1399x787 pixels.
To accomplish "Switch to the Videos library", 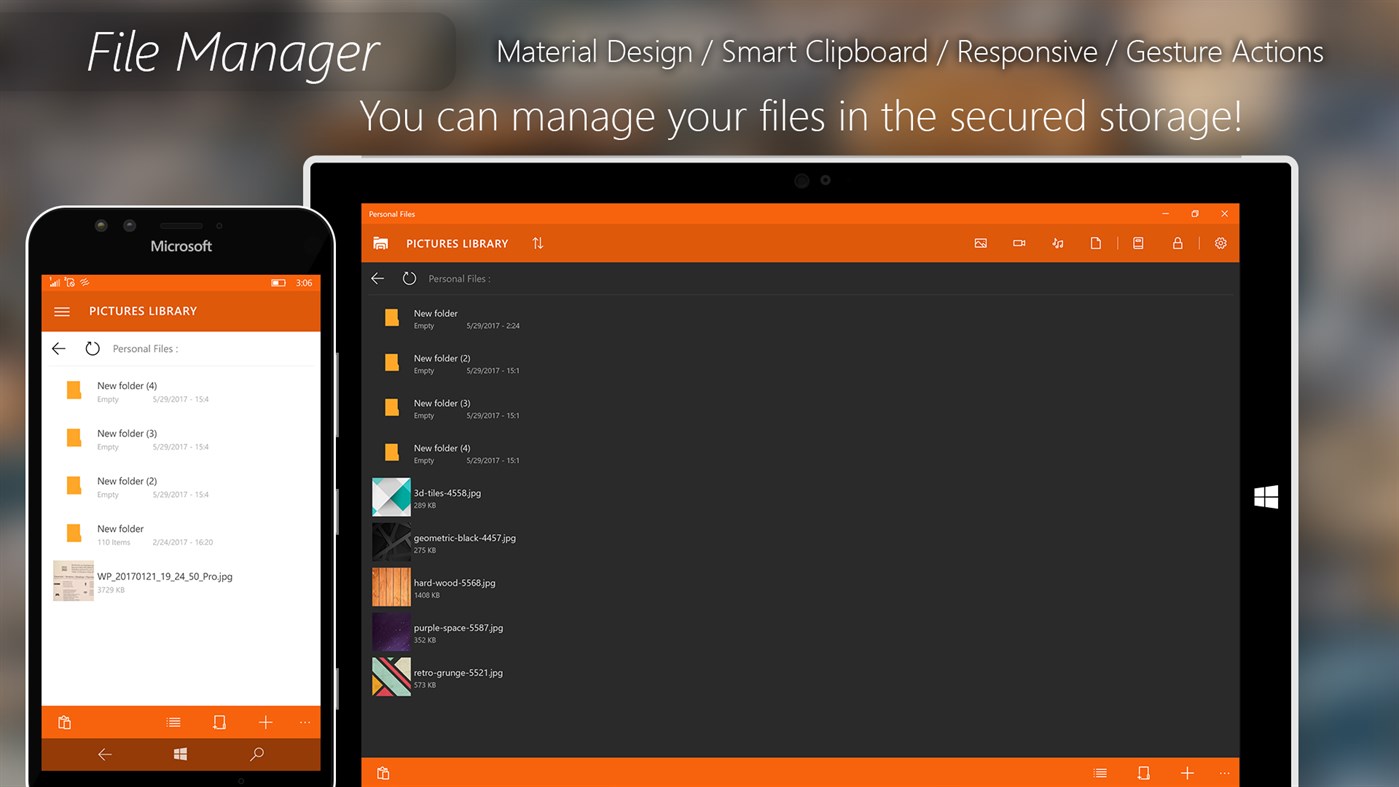I will point(1018,243).
